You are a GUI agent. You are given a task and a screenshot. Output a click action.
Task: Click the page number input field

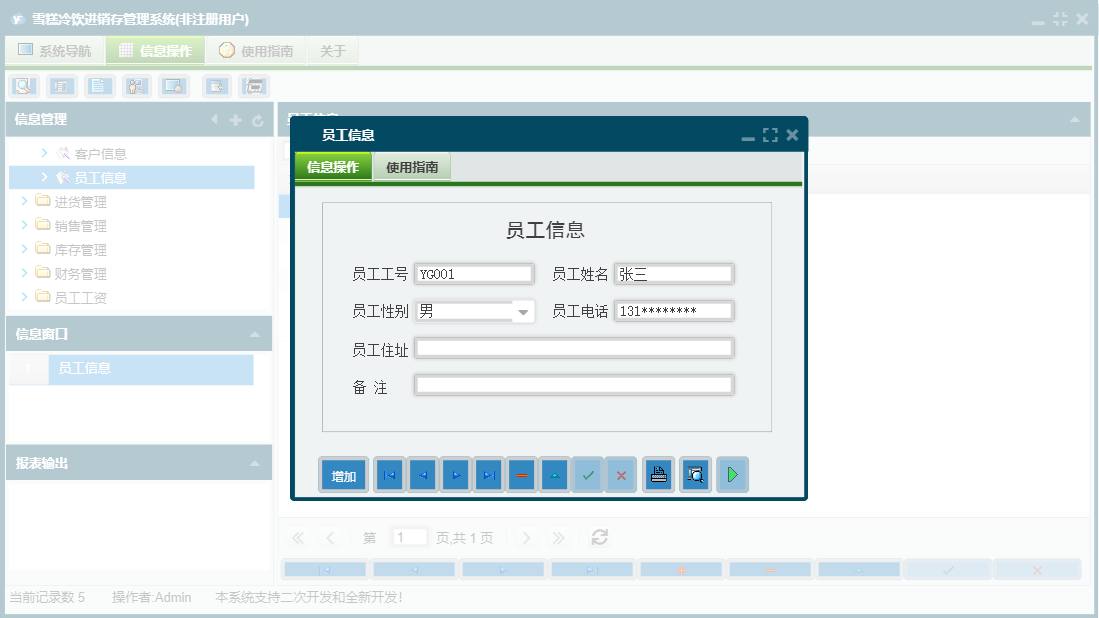coord(409,537)
